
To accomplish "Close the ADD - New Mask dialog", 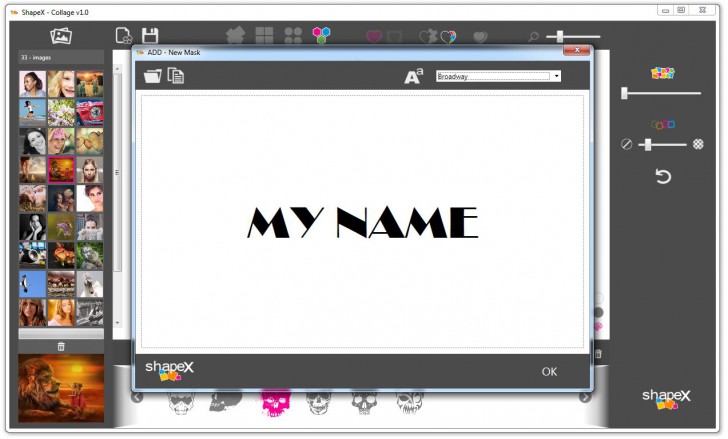I will point(577,50).
